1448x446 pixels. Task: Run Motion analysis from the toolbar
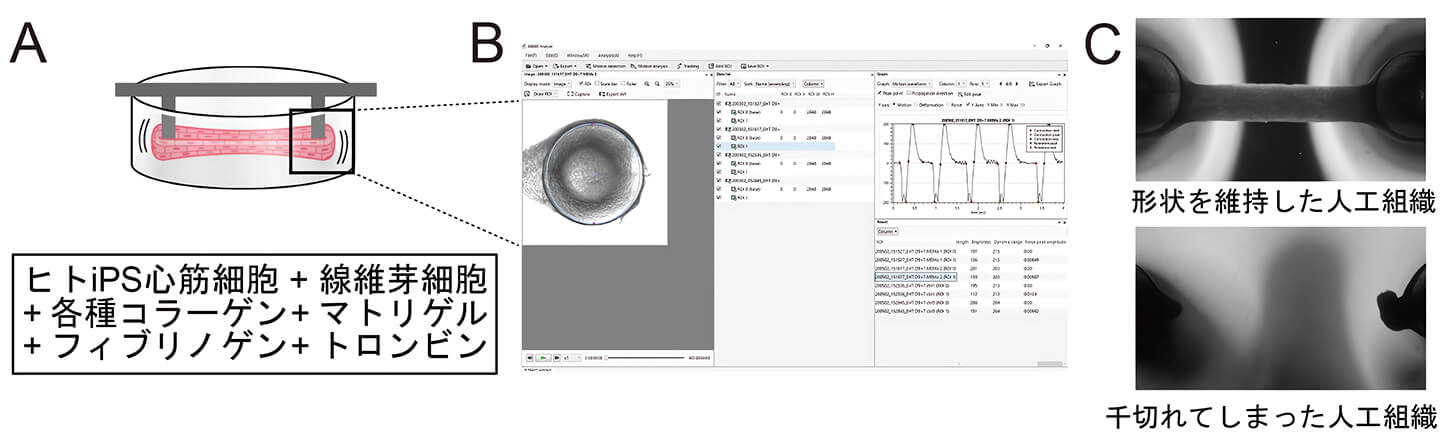[x=647, y=65]
